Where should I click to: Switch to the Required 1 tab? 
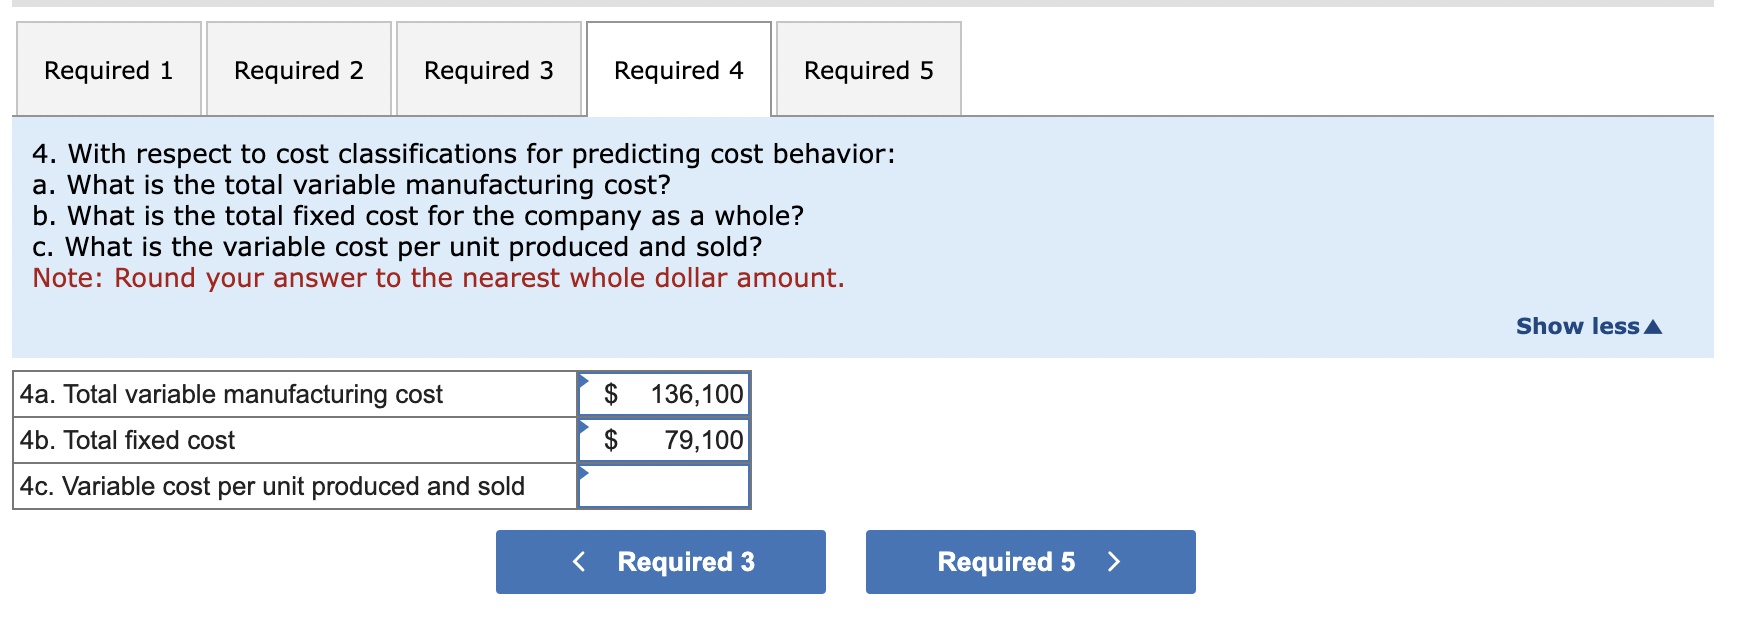108,70
